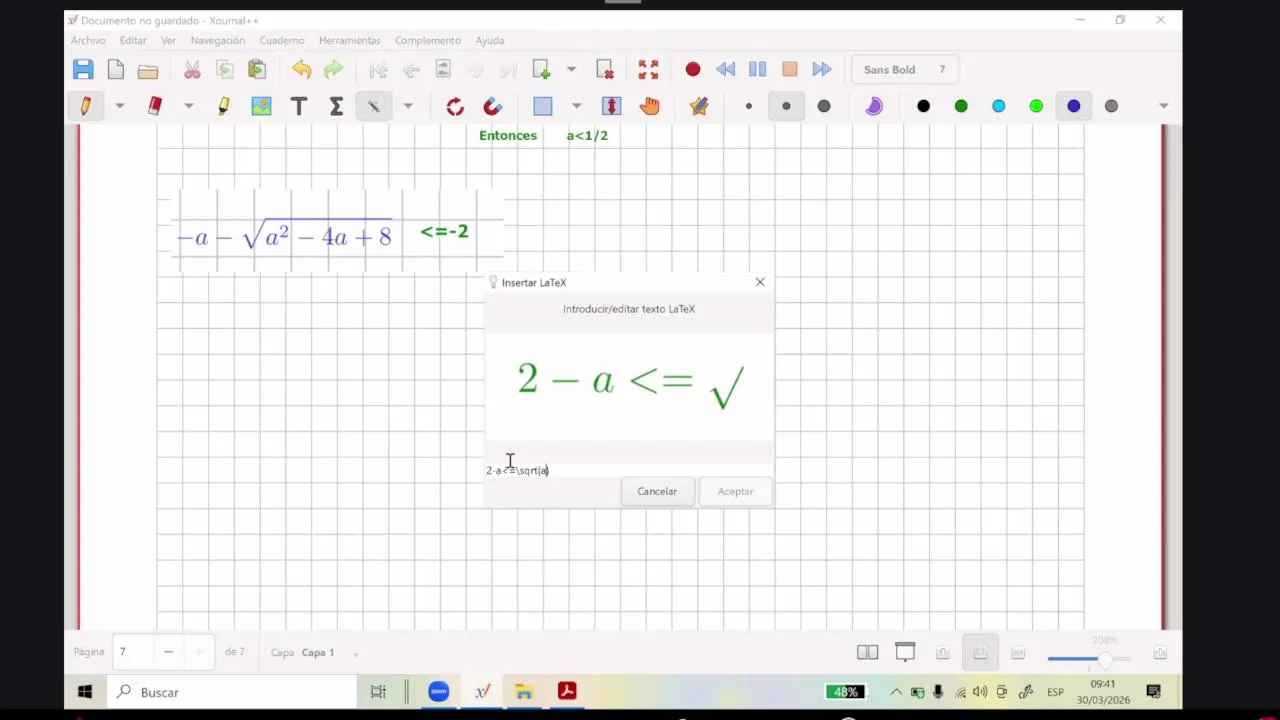Paste from clipboard icon
The height and width of the screenshot is (720, 1280).
(257, 69)
